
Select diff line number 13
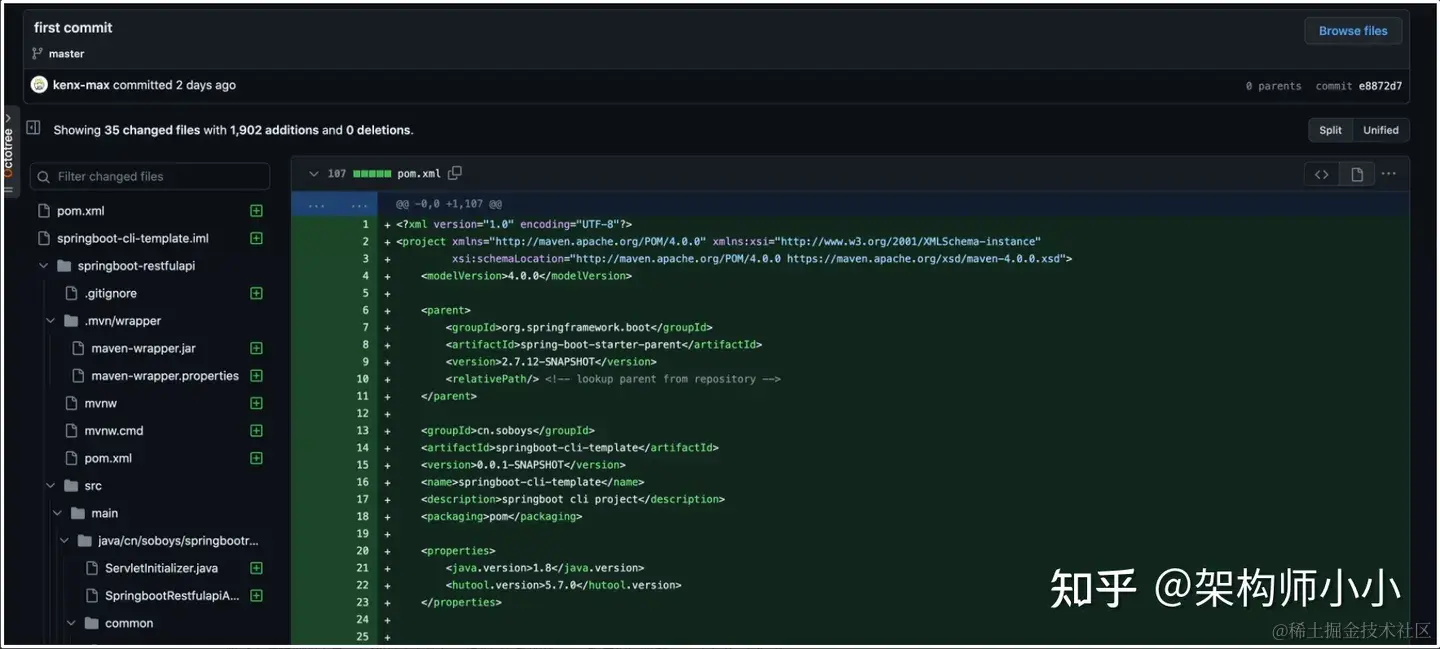[x=362, y=430]
